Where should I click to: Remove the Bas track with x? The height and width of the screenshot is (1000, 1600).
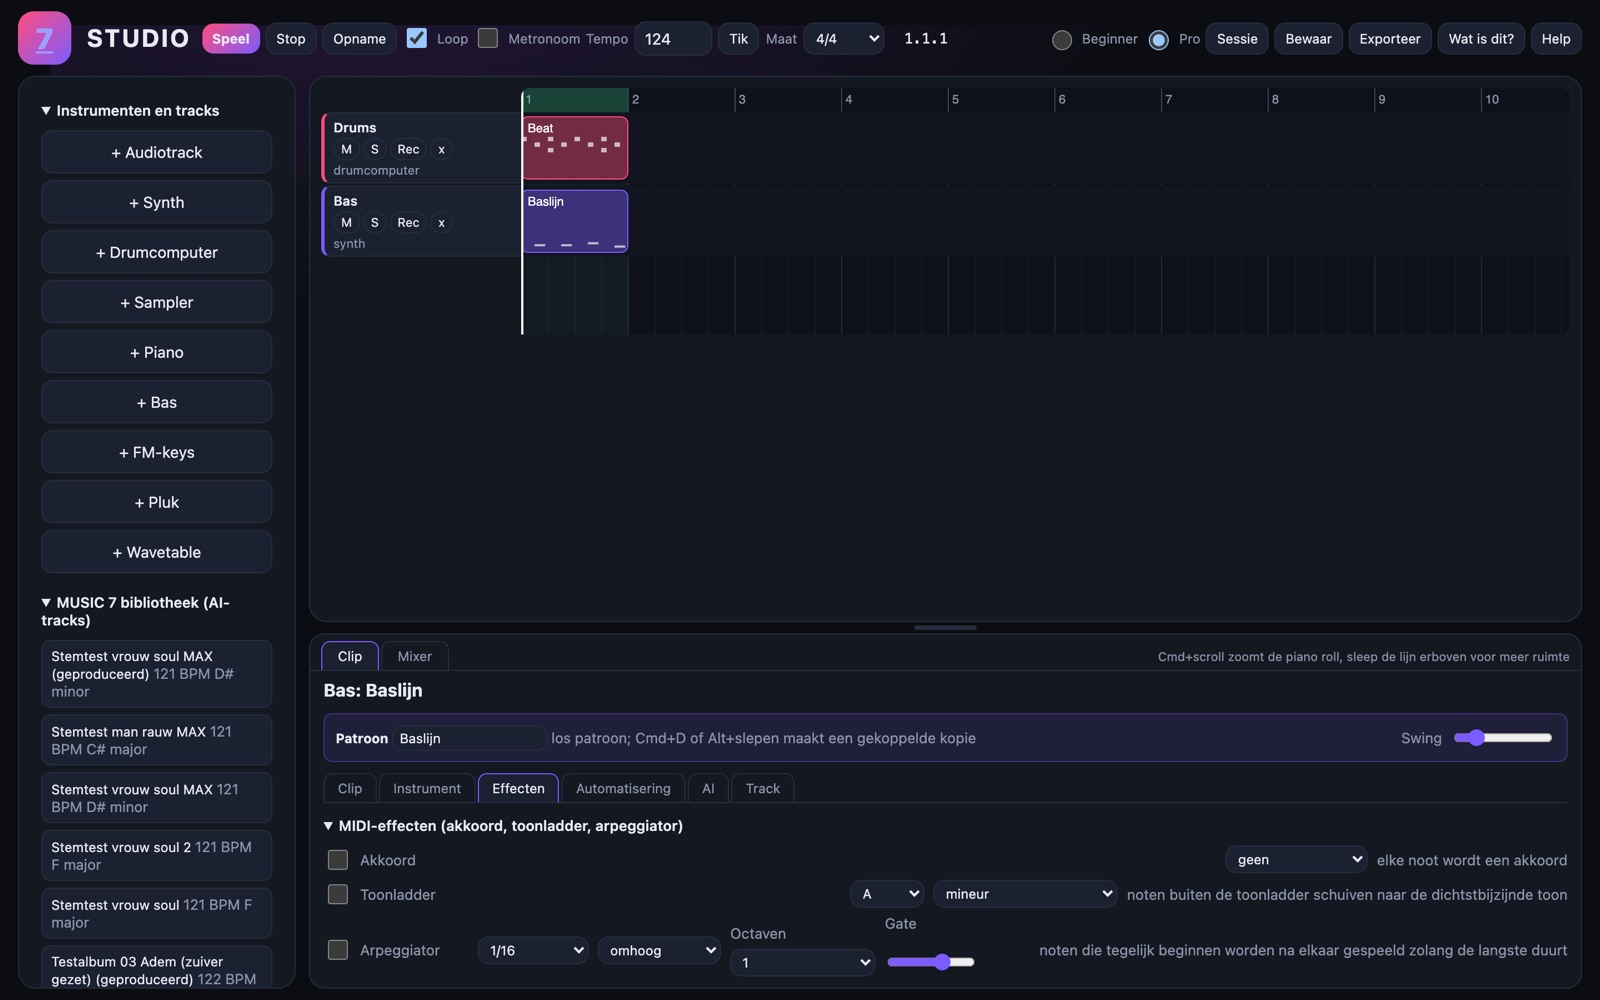pos(441,222)
